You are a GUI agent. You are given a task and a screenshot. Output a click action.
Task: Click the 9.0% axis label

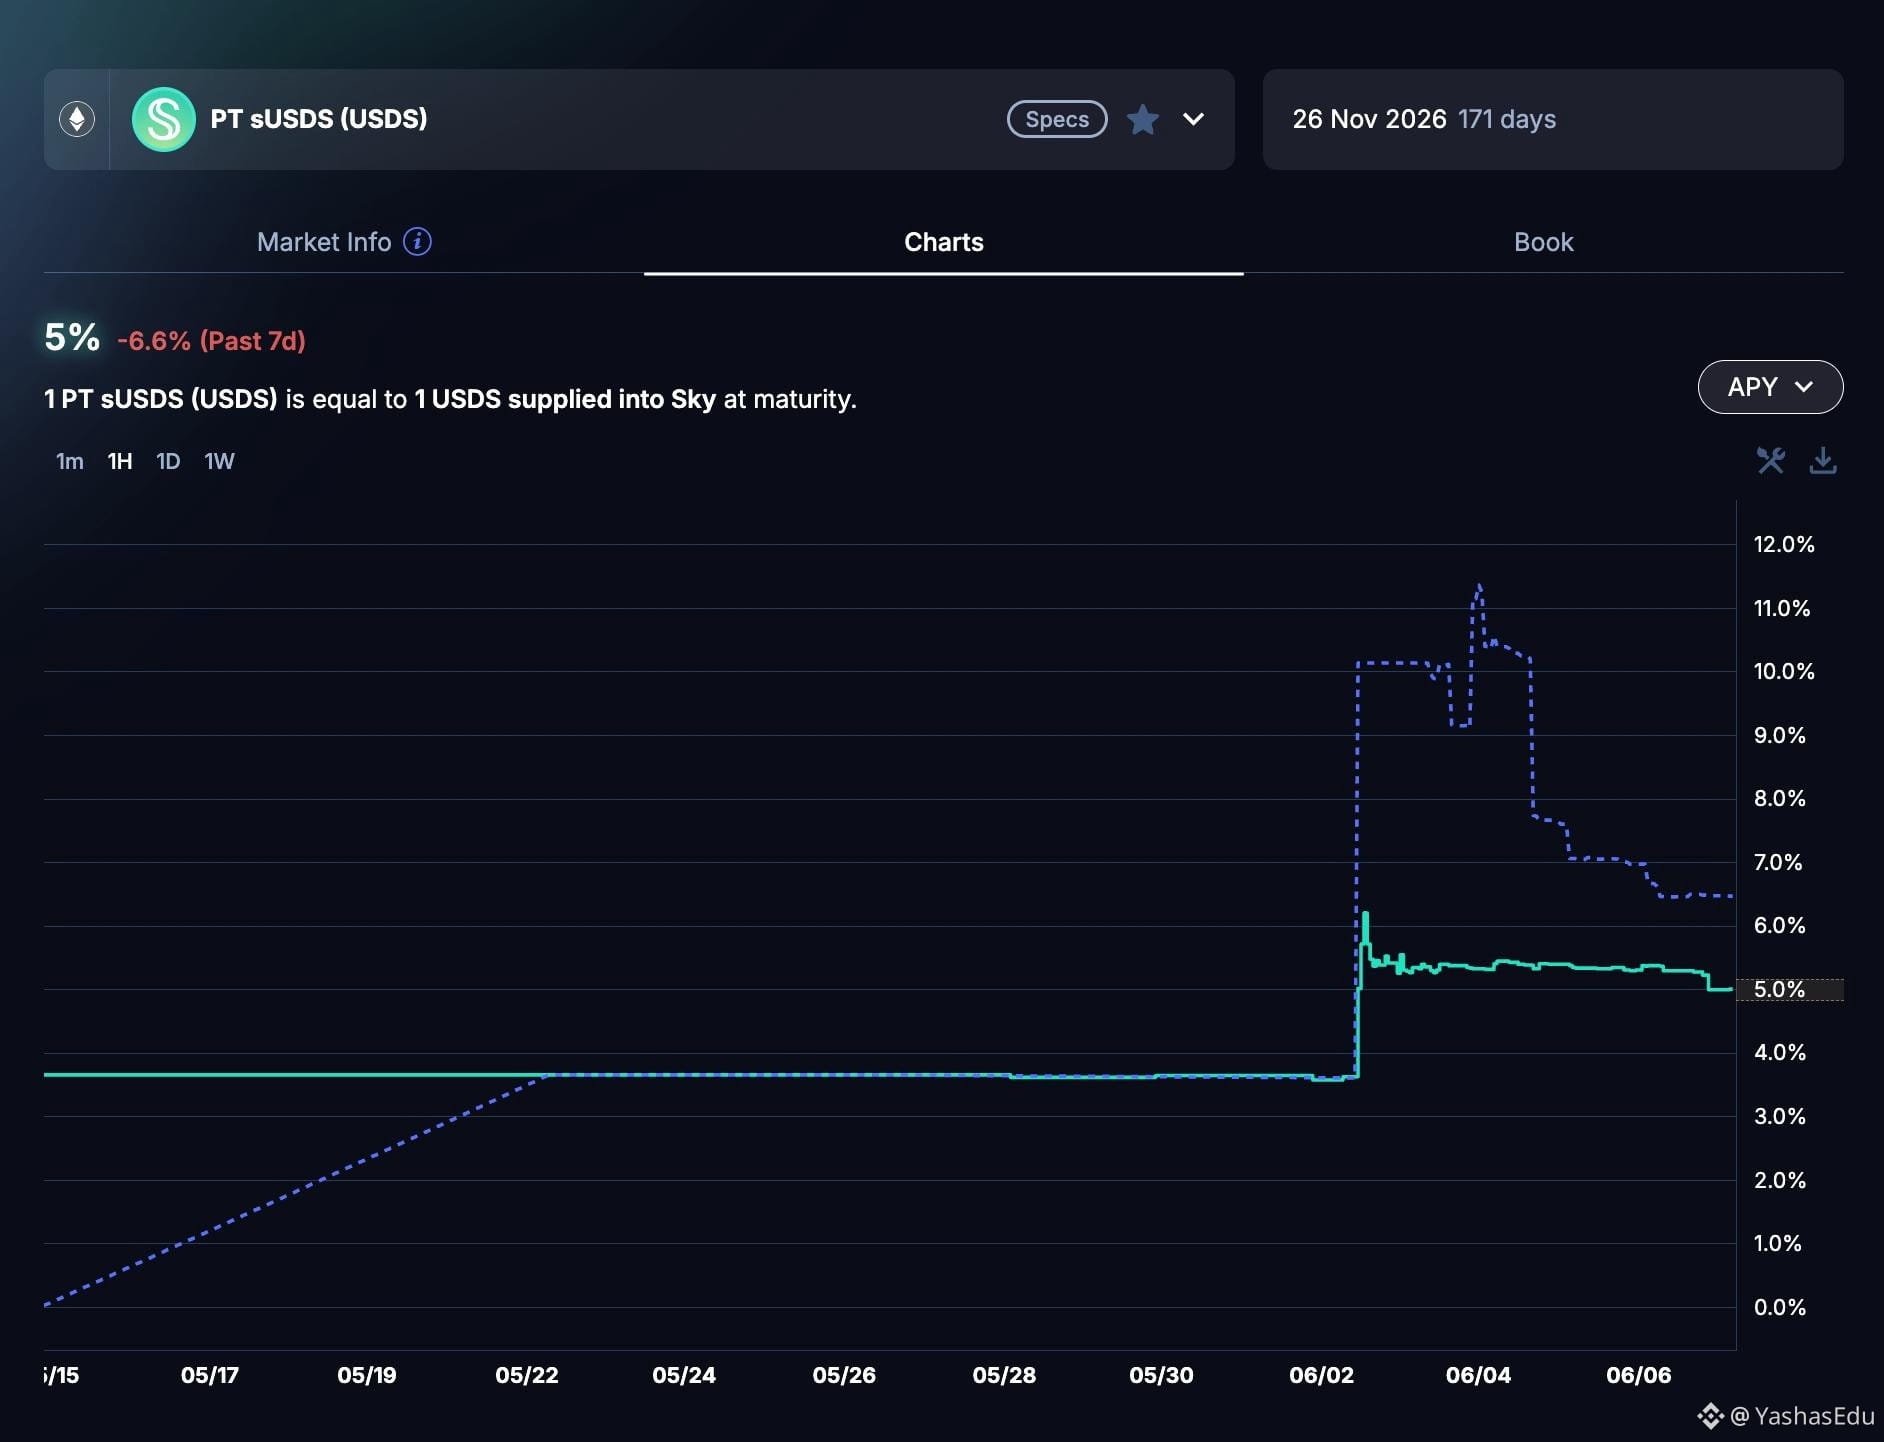(1780, 735)
